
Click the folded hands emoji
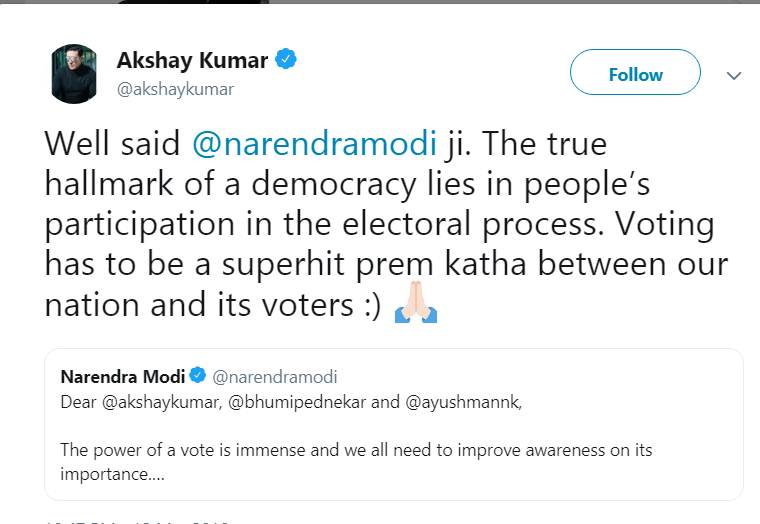(x=416, y=301)
